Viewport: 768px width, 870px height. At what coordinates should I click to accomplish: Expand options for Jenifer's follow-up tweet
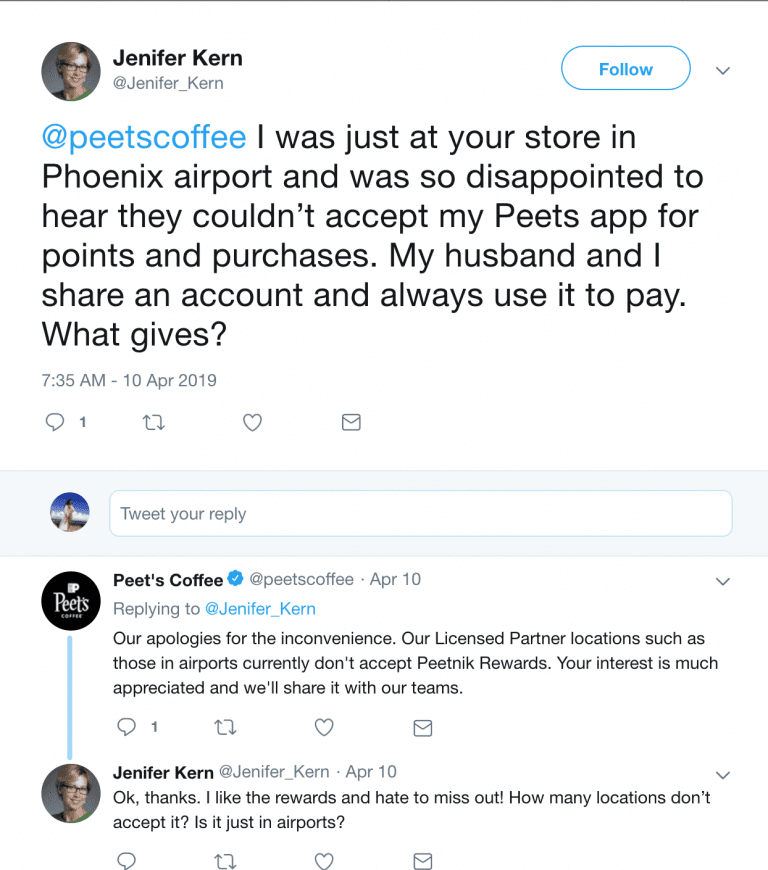tap(723, 774)
